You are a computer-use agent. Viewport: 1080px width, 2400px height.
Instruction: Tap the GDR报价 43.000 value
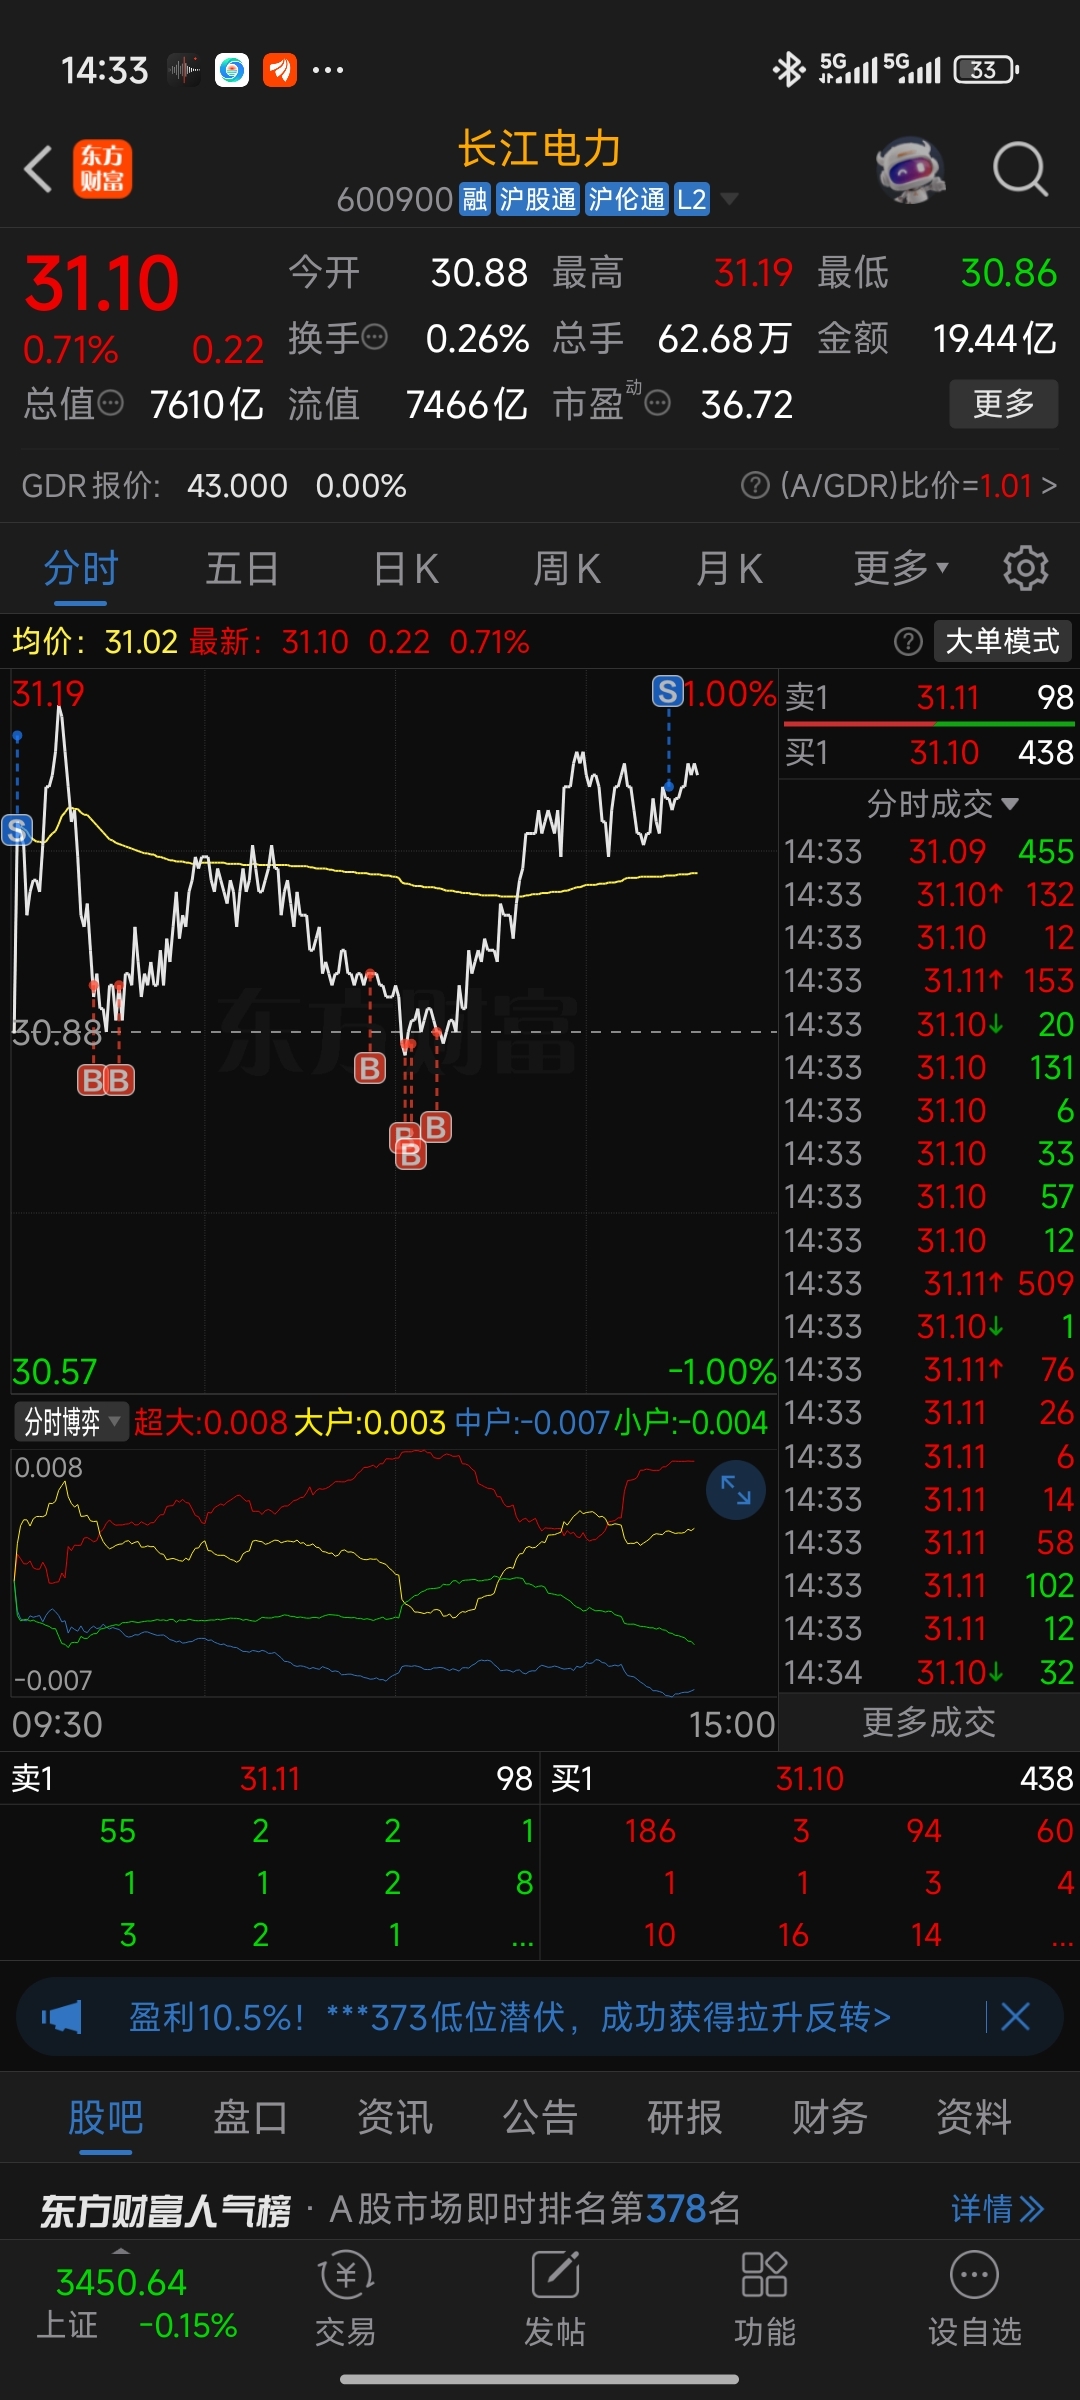(237, 485)
